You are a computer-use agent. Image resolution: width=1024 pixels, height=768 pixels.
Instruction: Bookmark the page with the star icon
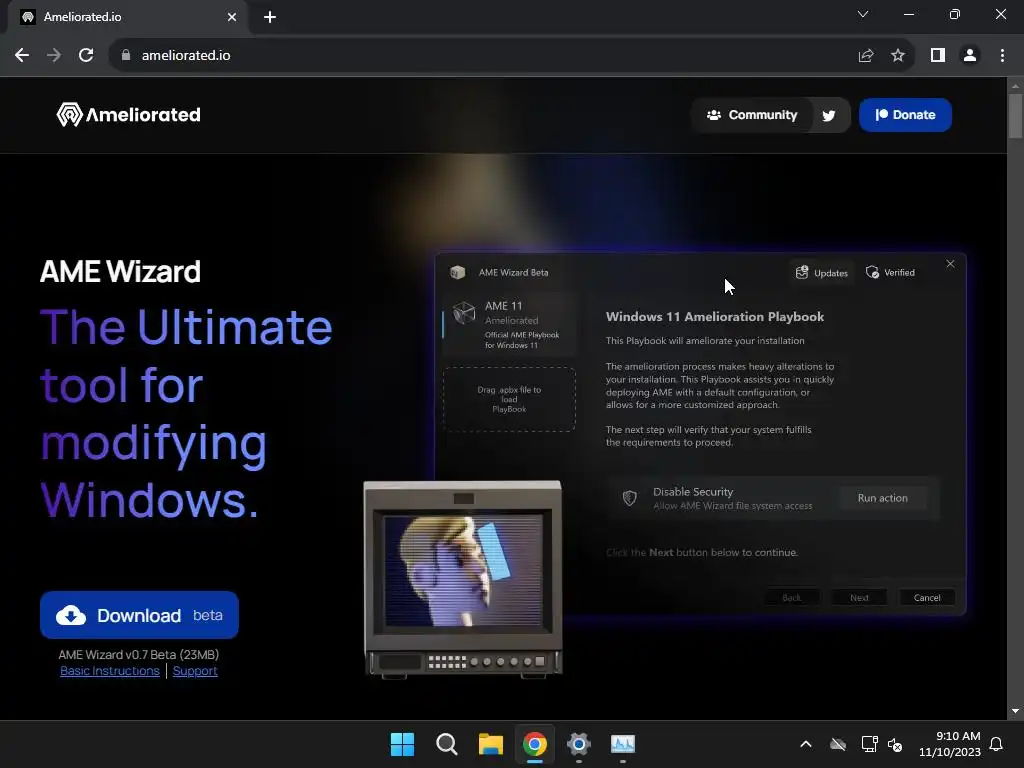tap(898, 56)
